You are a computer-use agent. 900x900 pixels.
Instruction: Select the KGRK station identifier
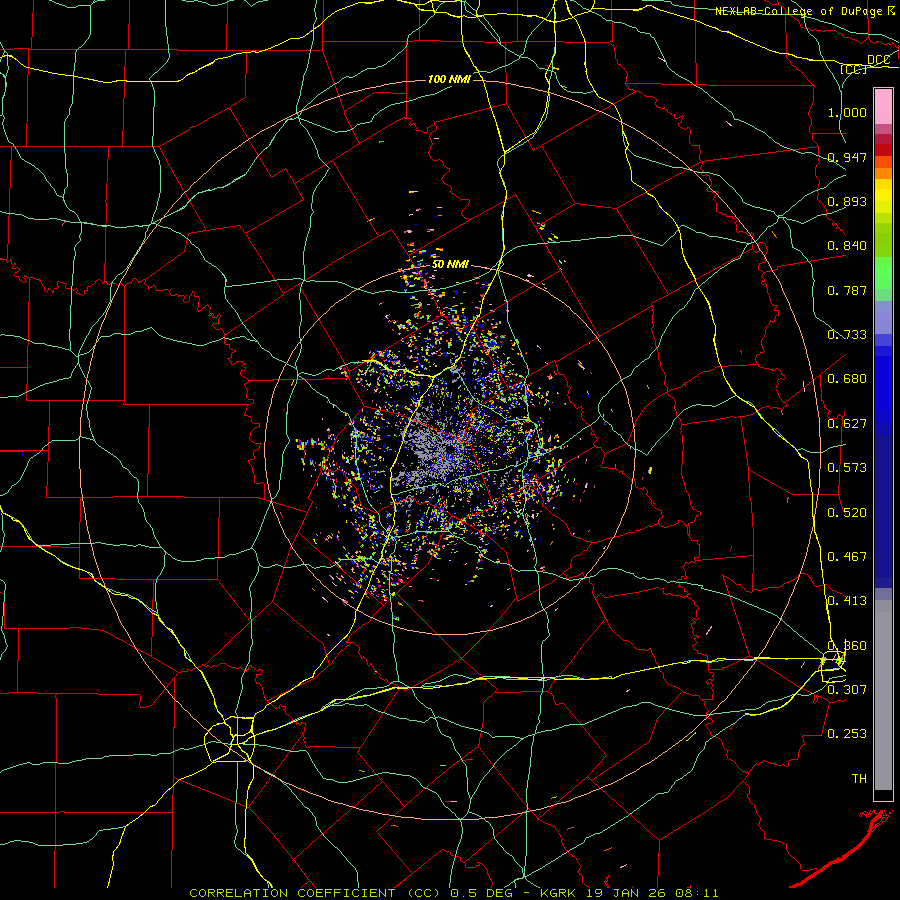click(560, 893)
